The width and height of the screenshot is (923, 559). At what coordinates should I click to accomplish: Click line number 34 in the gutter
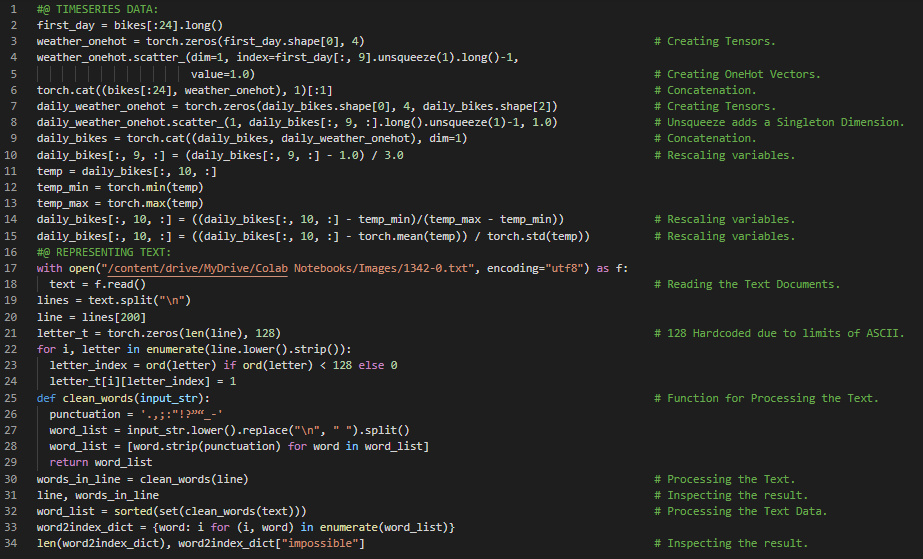pyautogui.click(x=12, y=543)
